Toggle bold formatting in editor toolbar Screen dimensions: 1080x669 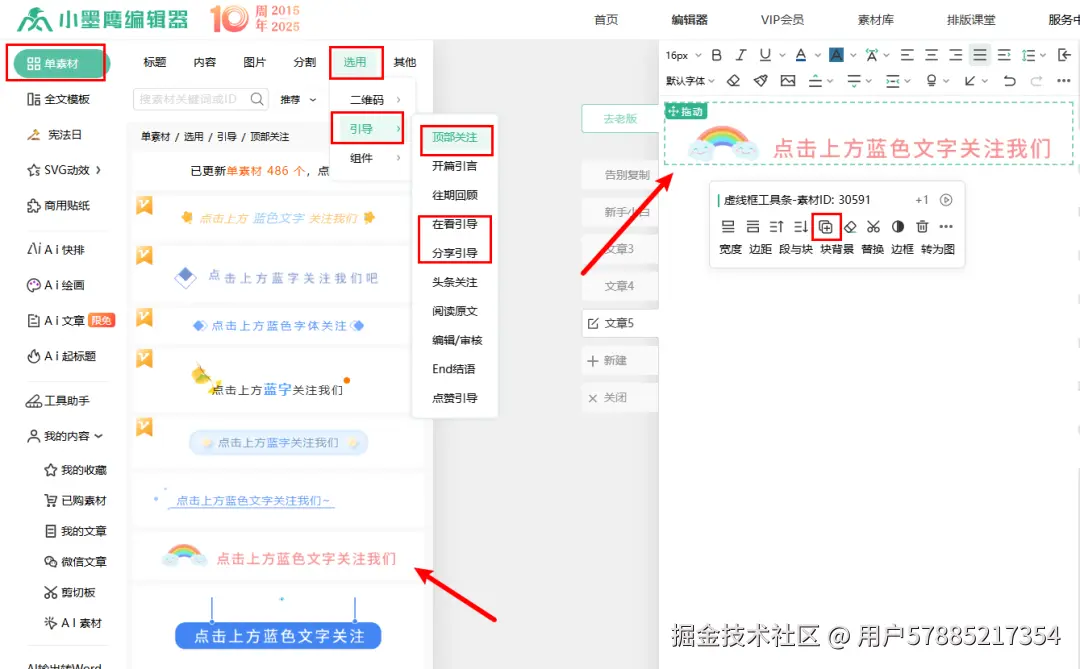coord(716,55)
